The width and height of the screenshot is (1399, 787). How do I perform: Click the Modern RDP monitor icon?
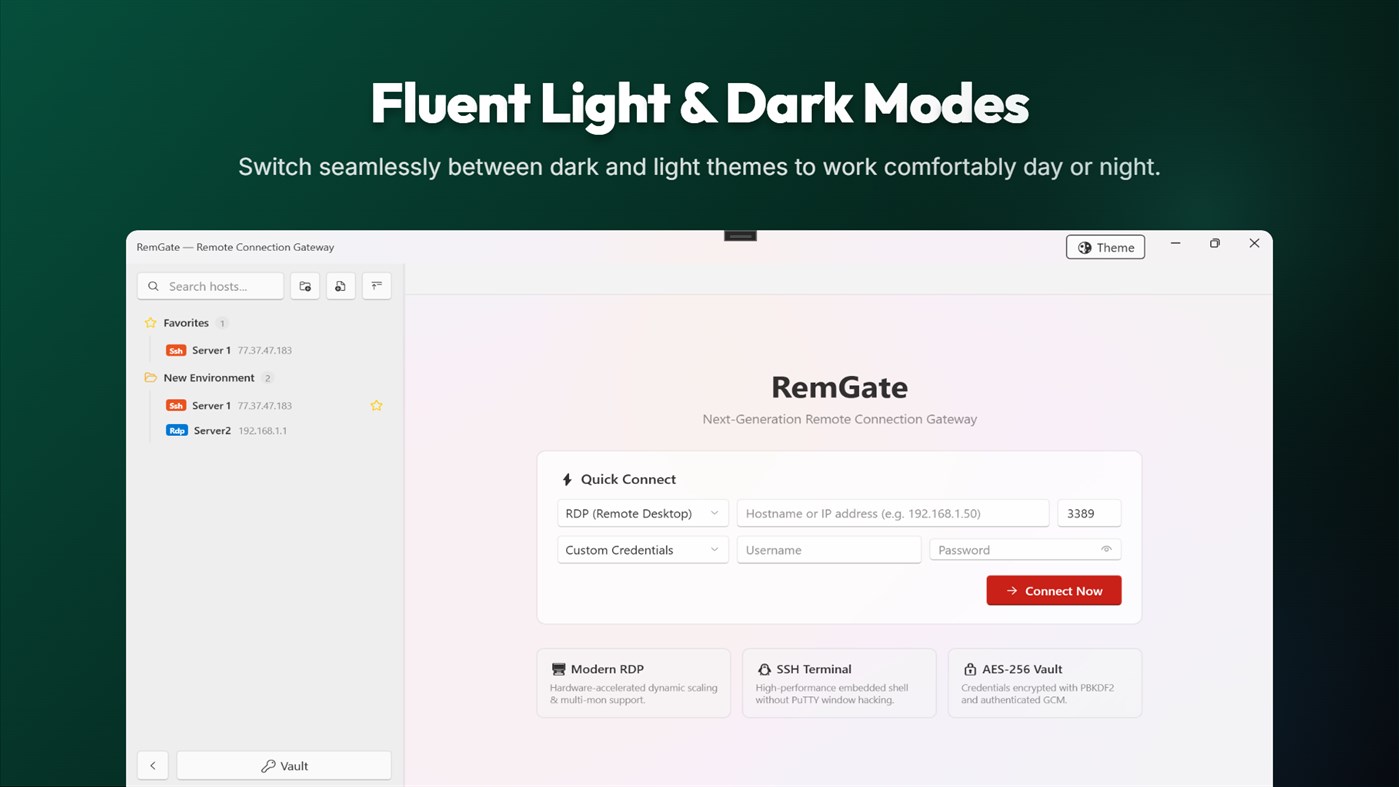point(558,669)
